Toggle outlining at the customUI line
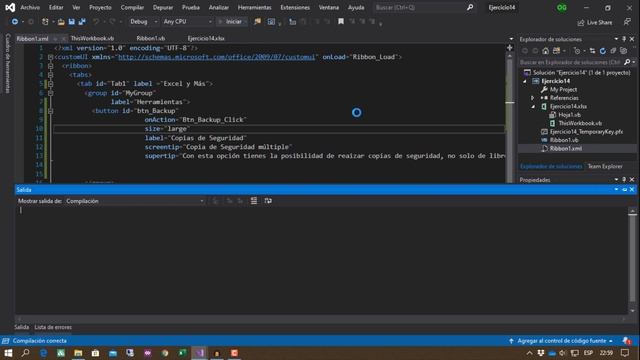Viewport: 640px width, 360px height. click(x=50, y=57)
